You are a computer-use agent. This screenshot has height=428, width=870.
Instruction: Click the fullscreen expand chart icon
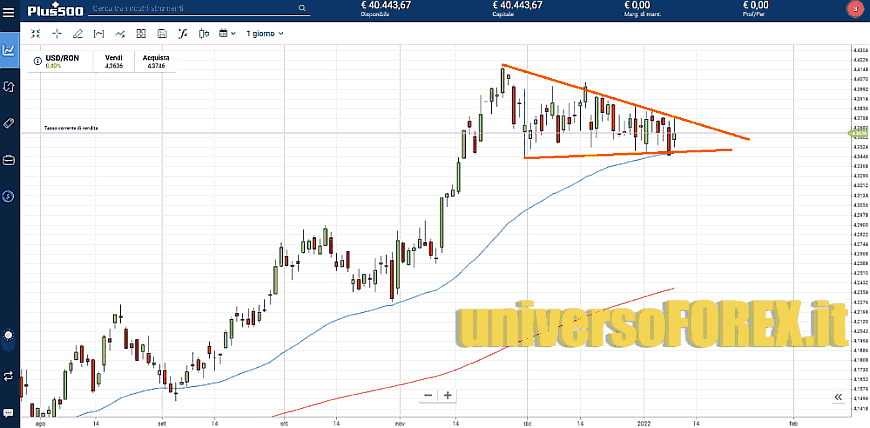(x=36, y=33)
